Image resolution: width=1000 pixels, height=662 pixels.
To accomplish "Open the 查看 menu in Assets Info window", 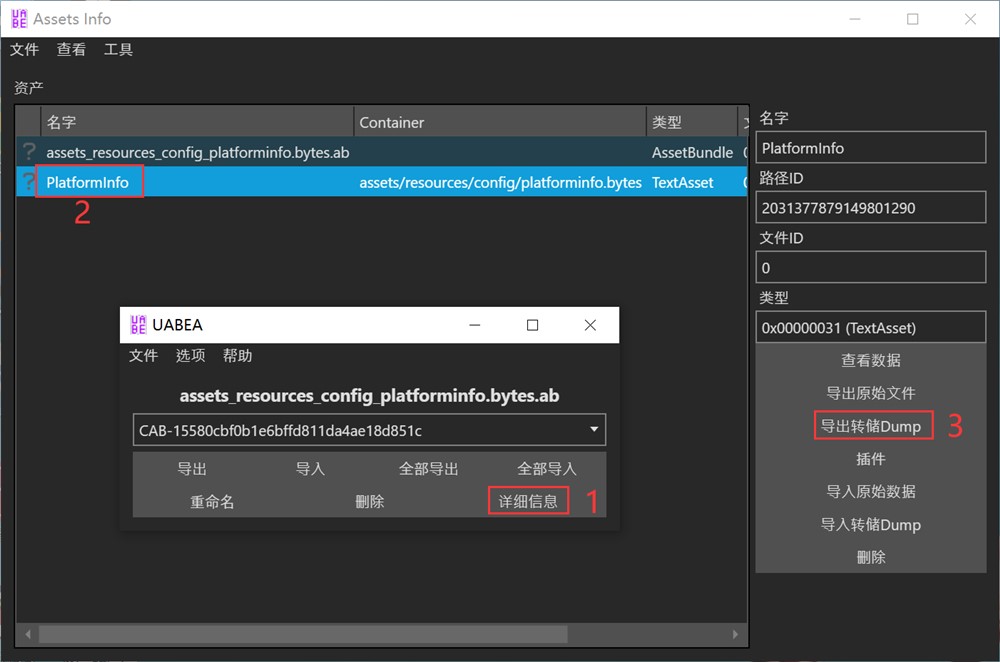I will [71, 49].
